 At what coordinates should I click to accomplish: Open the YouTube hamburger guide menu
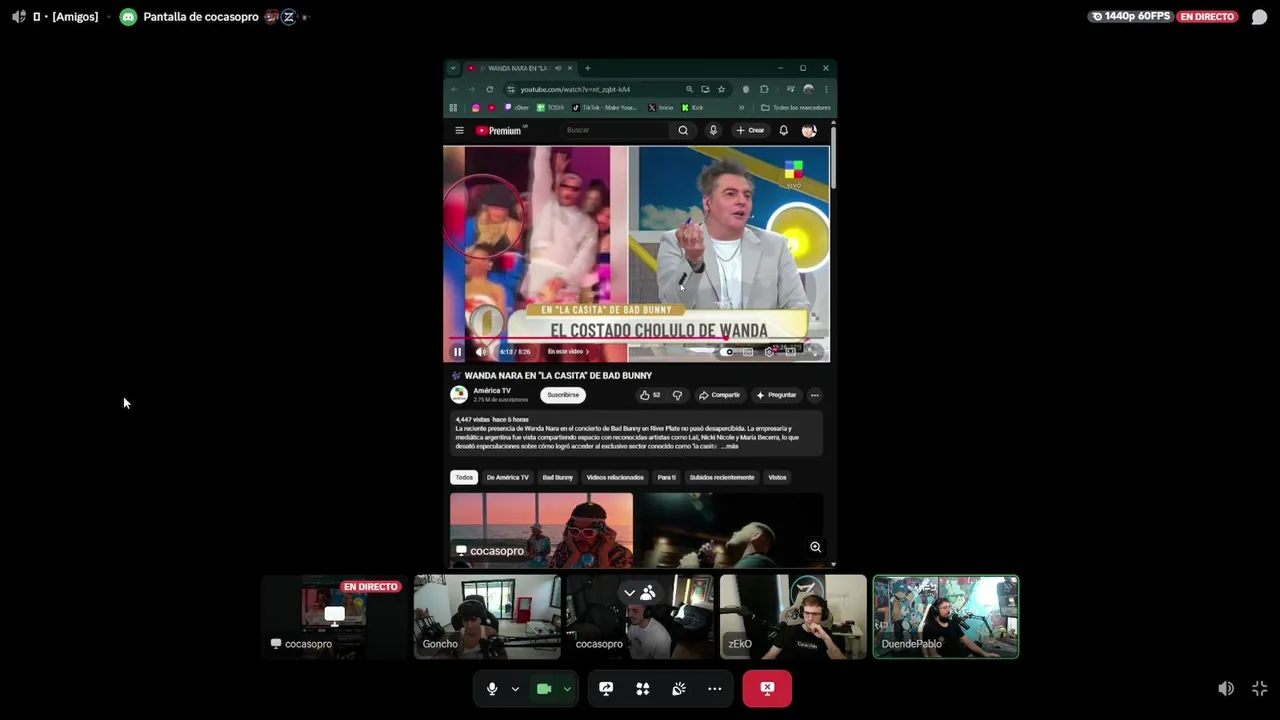tap(459, 130)
